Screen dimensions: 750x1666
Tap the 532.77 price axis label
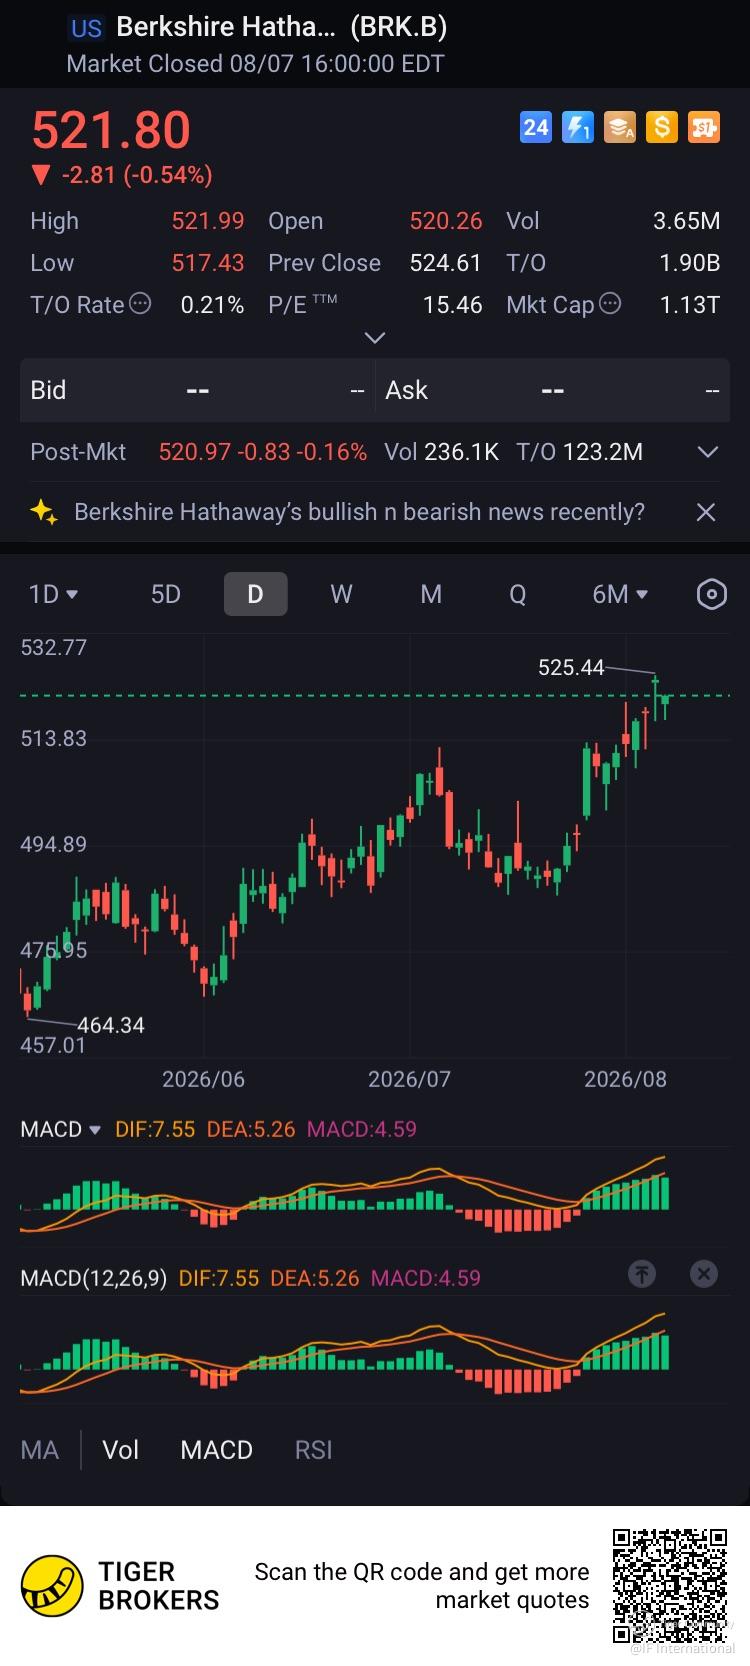click(x=54, y=647)
